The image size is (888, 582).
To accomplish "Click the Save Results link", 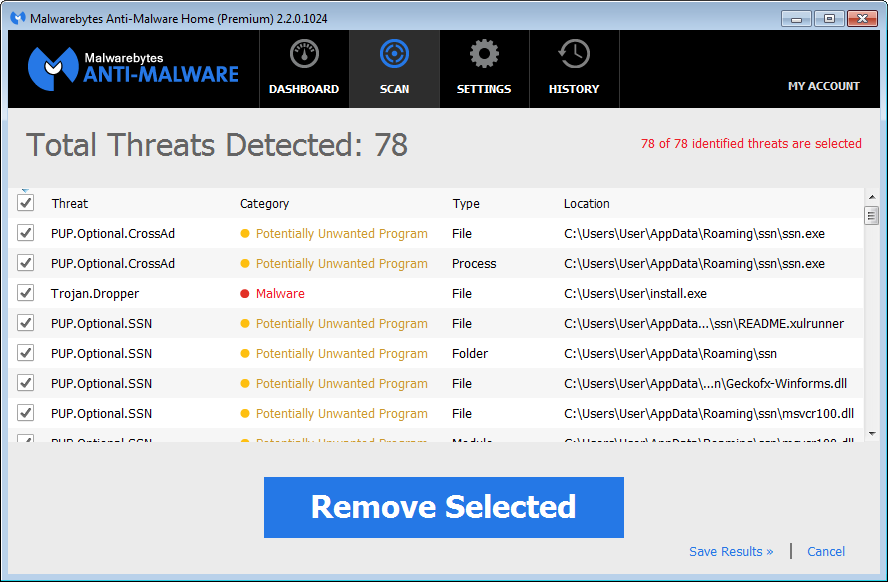I will pyautogui.click(x=731, y=551).
